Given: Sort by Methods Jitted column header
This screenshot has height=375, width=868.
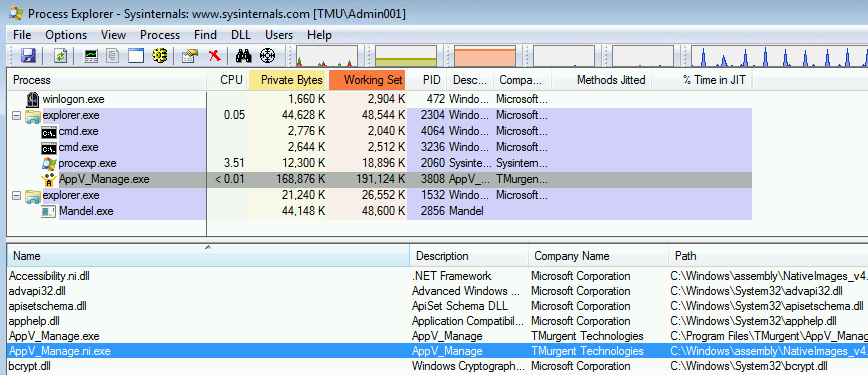Looking at the screenshot, I should [x=602, y=80].
